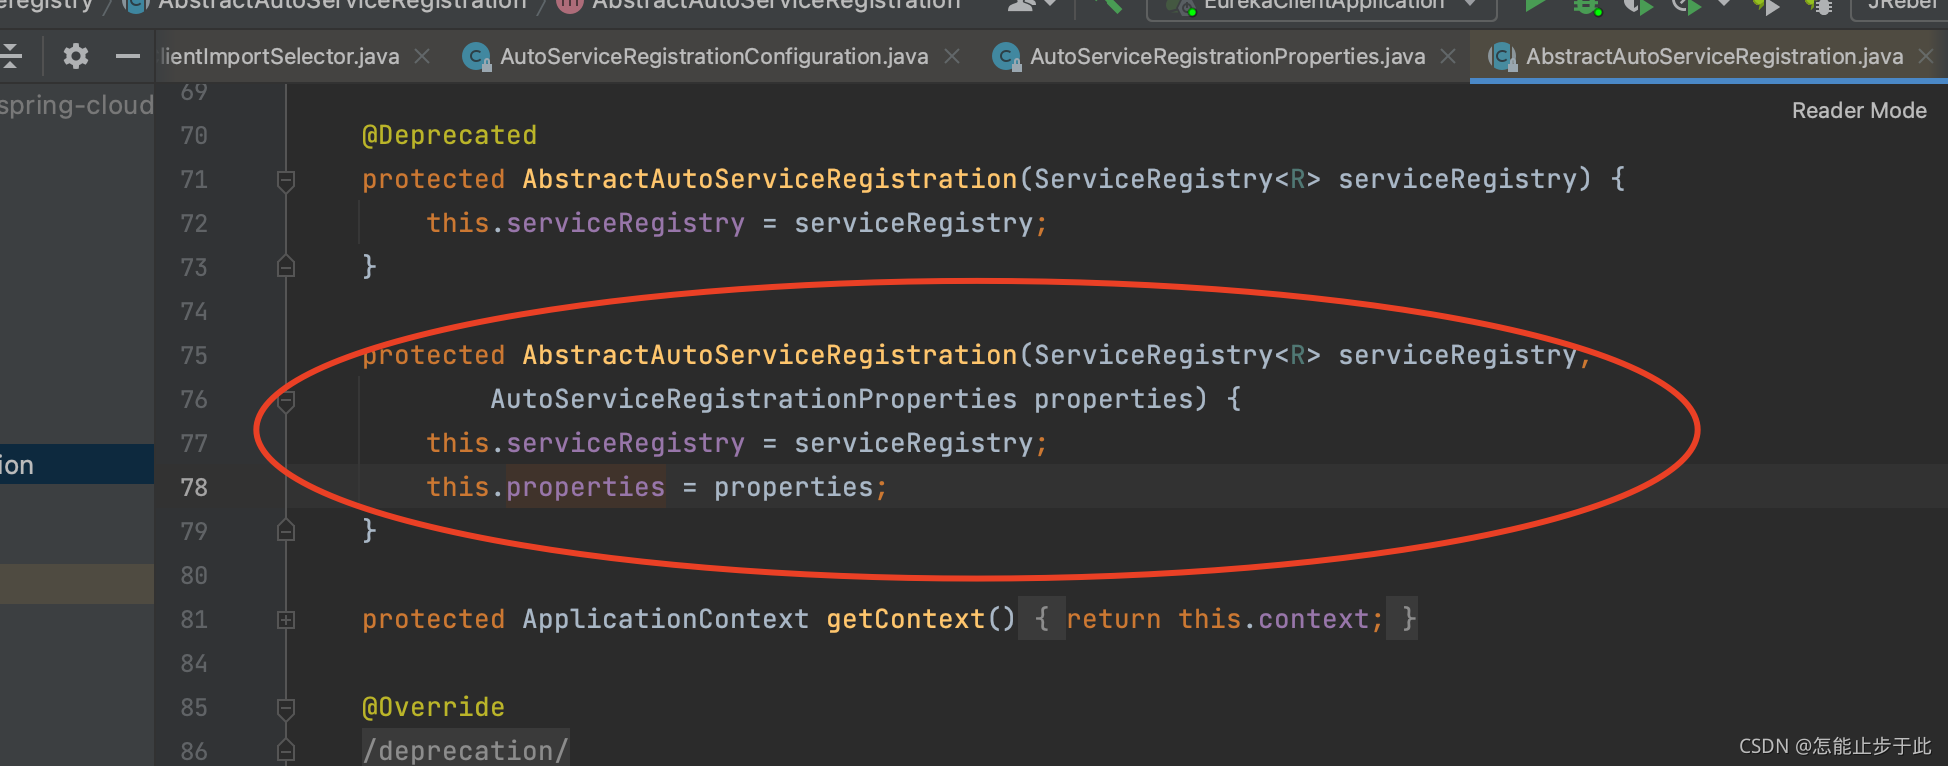
Task: Click ApplicationContext type on line 81
Action: pyautogui.click(x=665, y=620)
